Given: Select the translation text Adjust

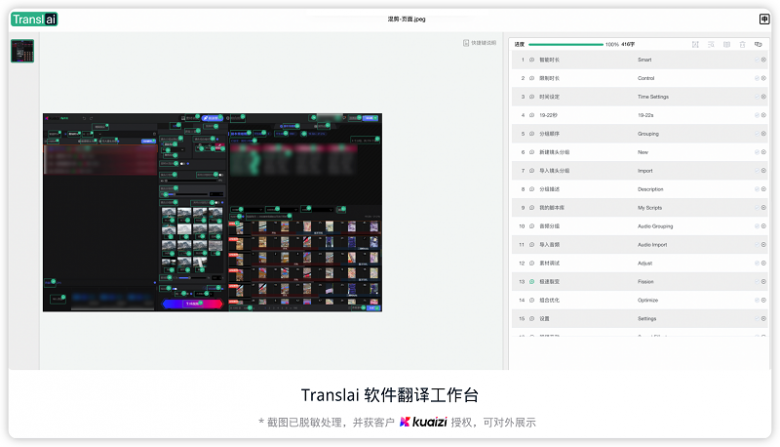Looking at the screenshot, I should tap(645, 263).
